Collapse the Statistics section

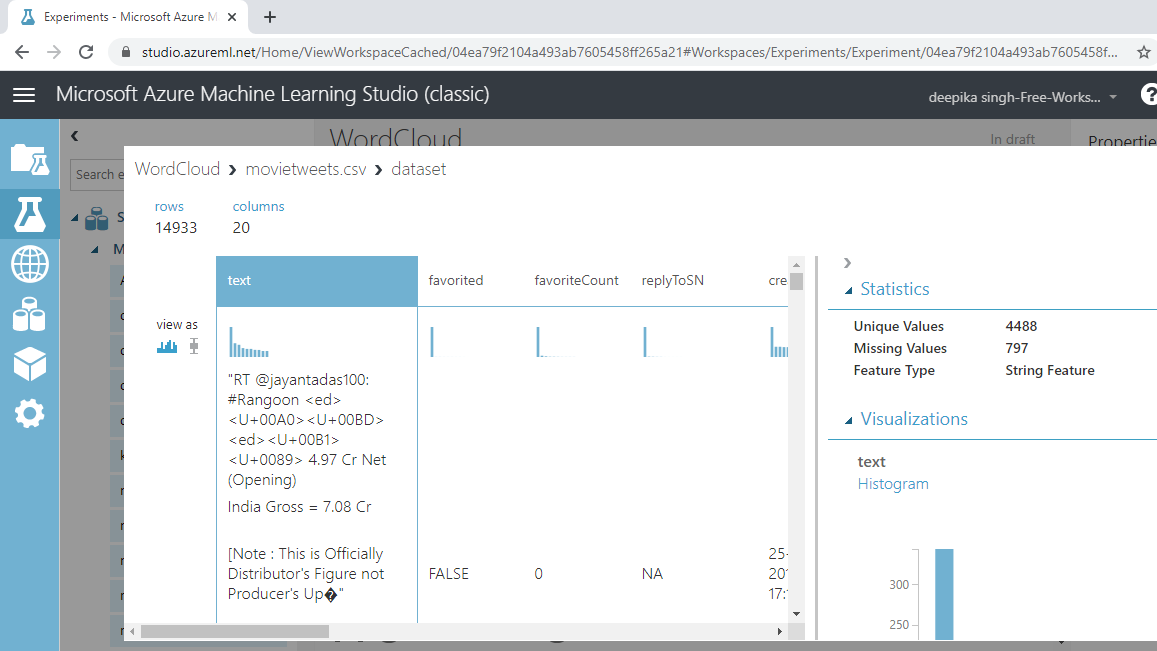coord(849,290)
